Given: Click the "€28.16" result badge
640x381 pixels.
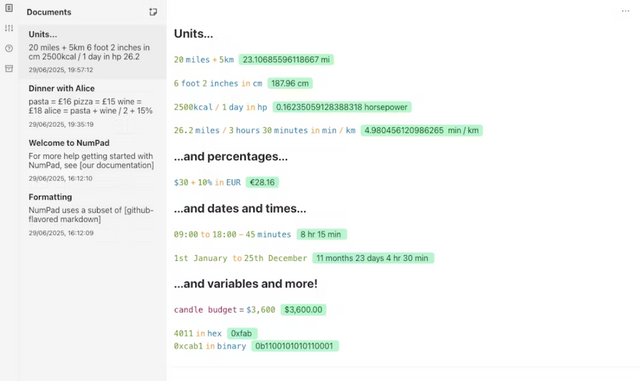Looking at the screenshot, I should pos(262,182).
